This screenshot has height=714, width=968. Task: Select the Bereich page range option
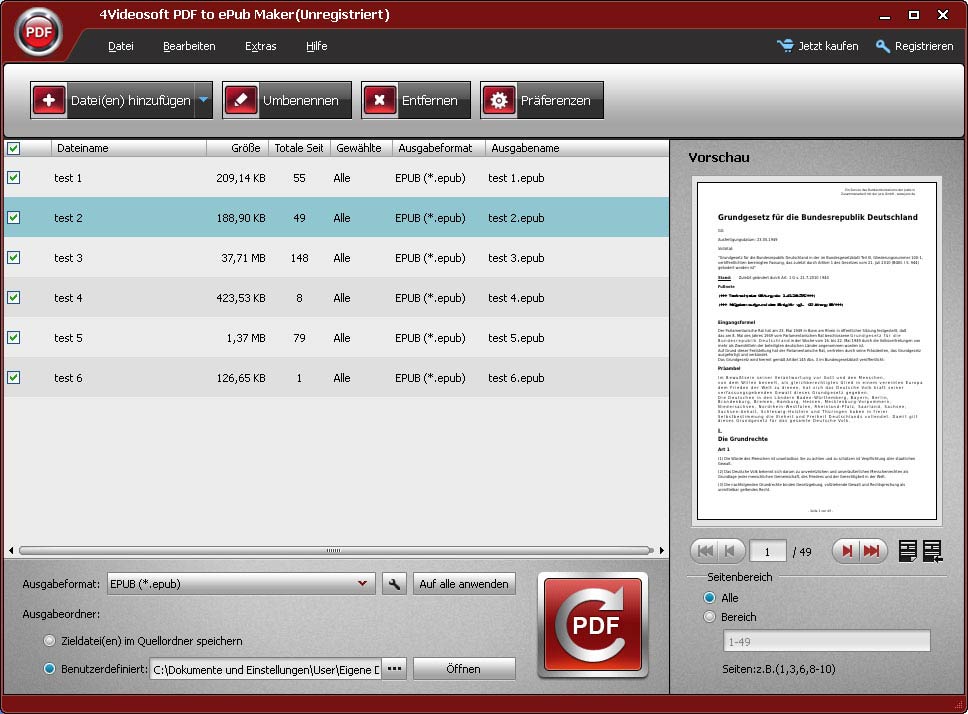point(710,616)
